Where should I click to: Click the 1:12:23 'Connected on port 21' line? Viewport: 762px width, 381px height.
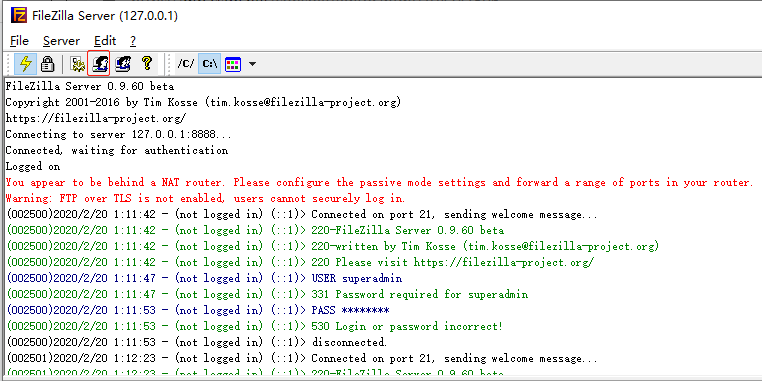(302, 358)
